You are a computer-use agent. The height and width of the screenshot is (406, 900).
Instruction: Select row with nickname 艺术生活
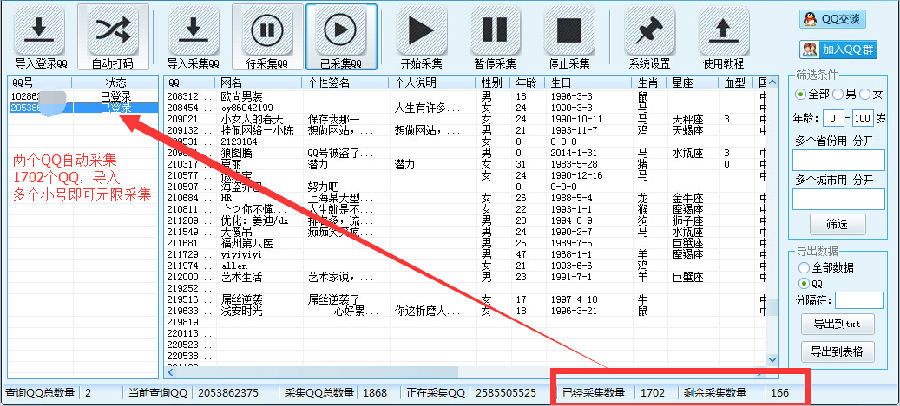pos(465,277)
